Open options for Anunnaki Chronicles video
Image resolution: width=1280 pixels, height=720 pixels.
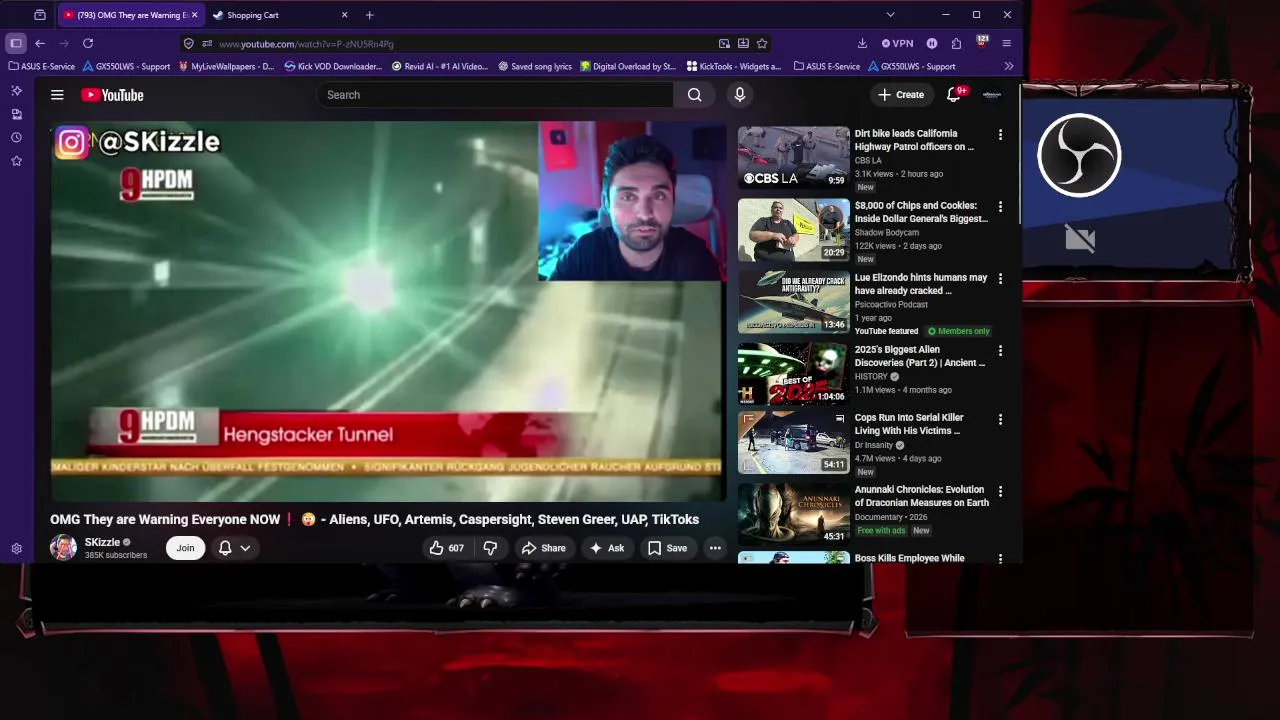(1000, 491)
